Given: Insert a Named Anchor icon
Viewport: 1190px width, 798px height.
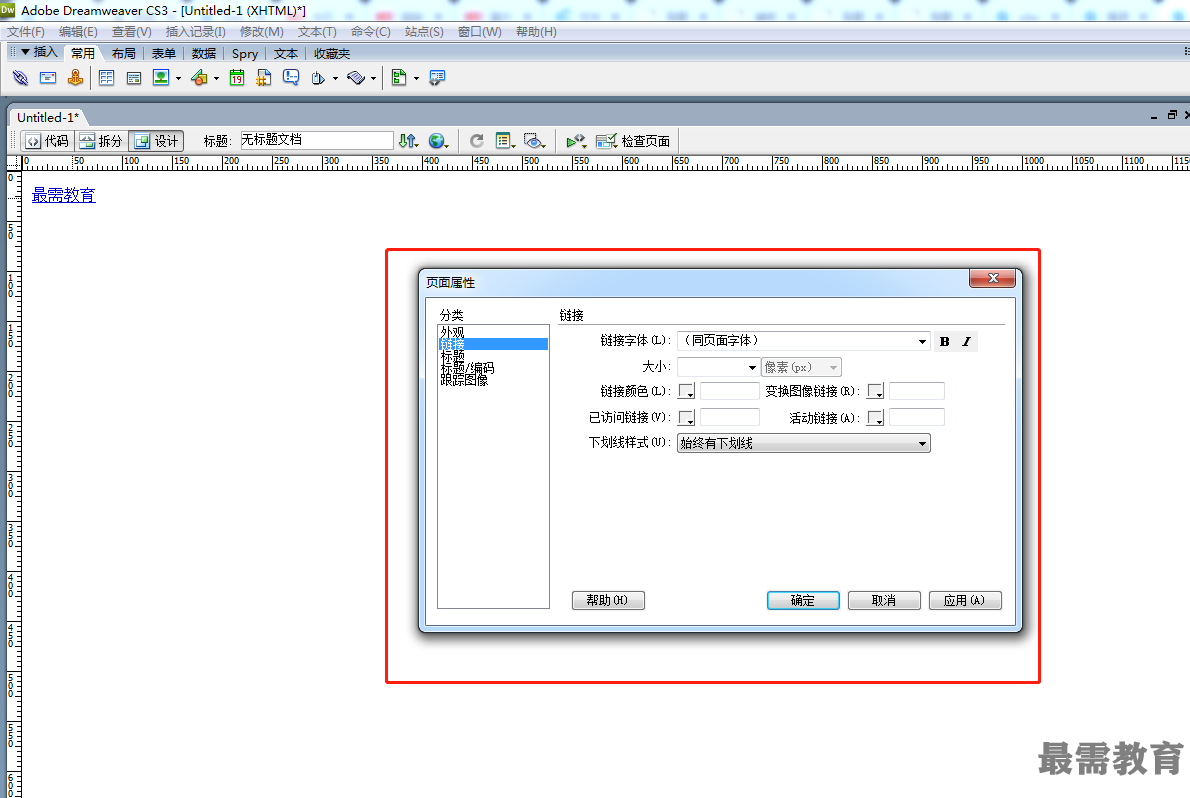Looking at the screenshot, I should tap(75, 77).
